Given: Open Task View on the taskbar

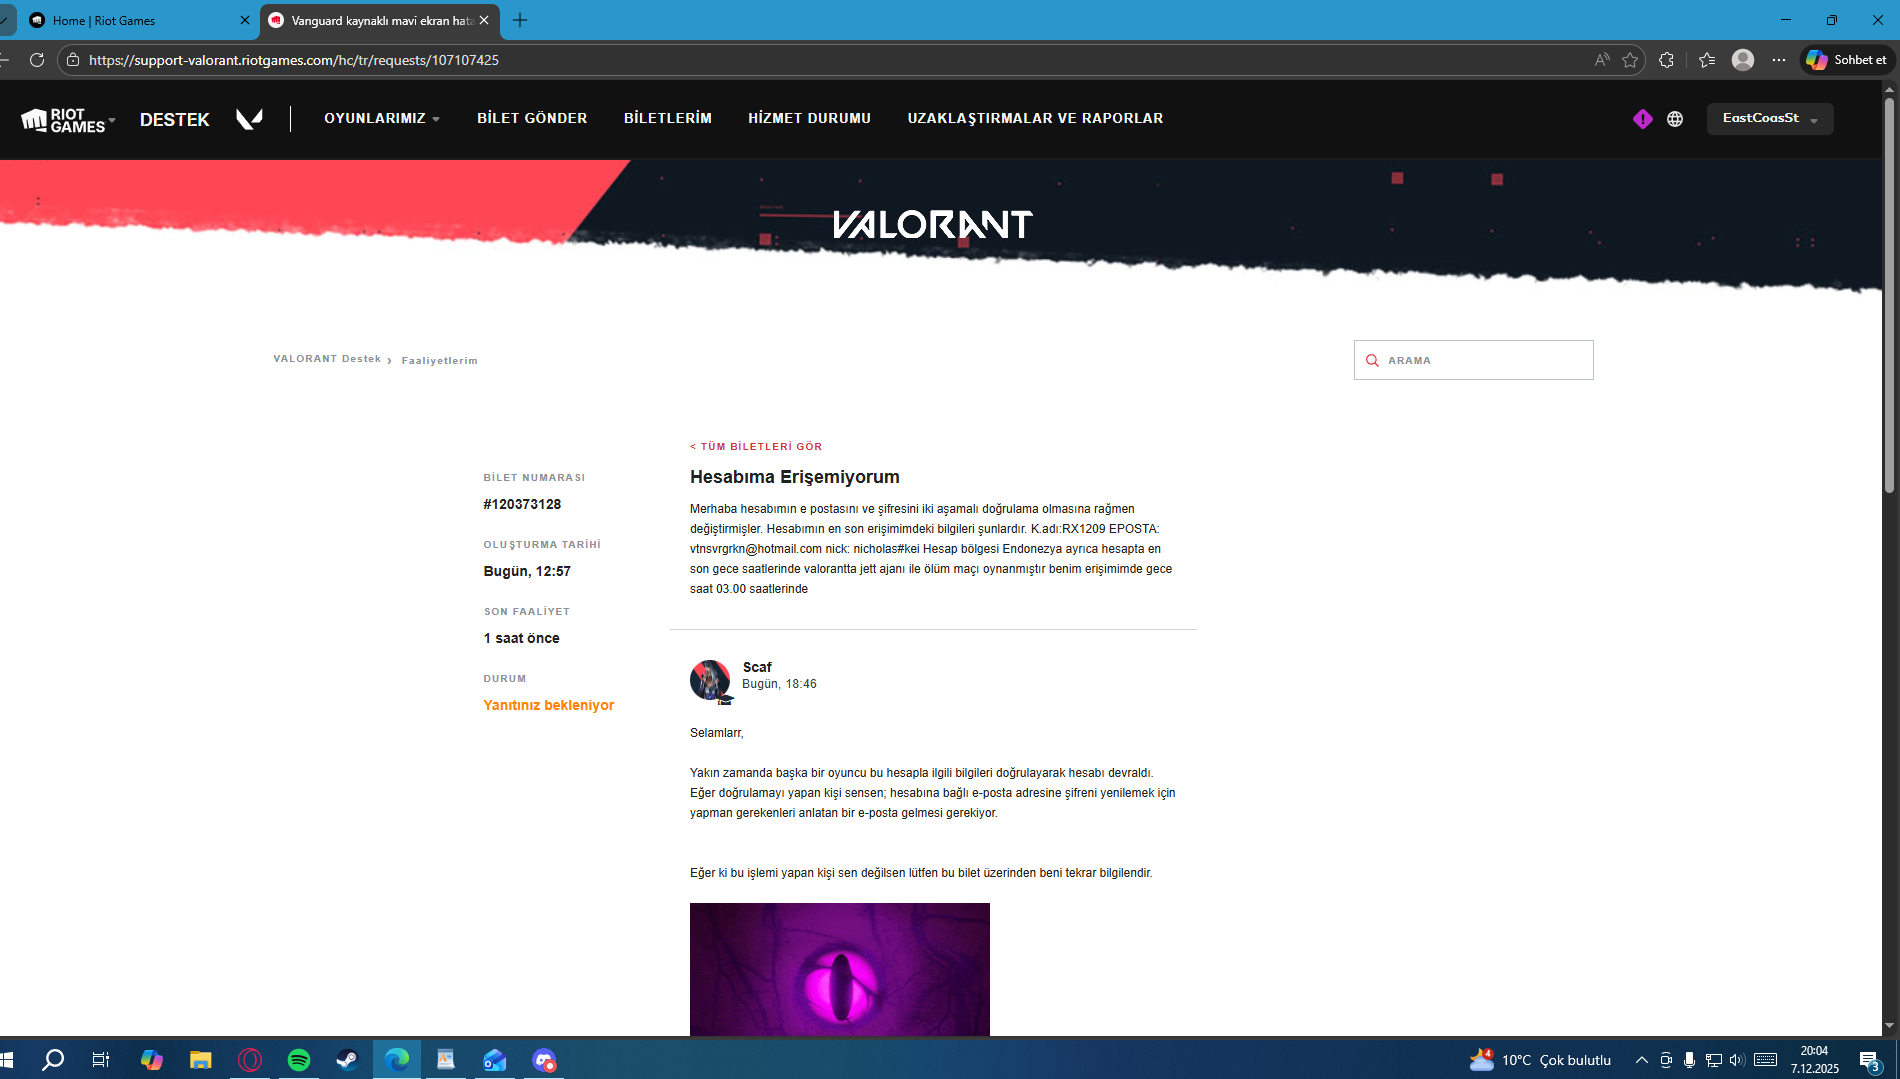Looking at the screenshot, I should [x=101, y=1060].
